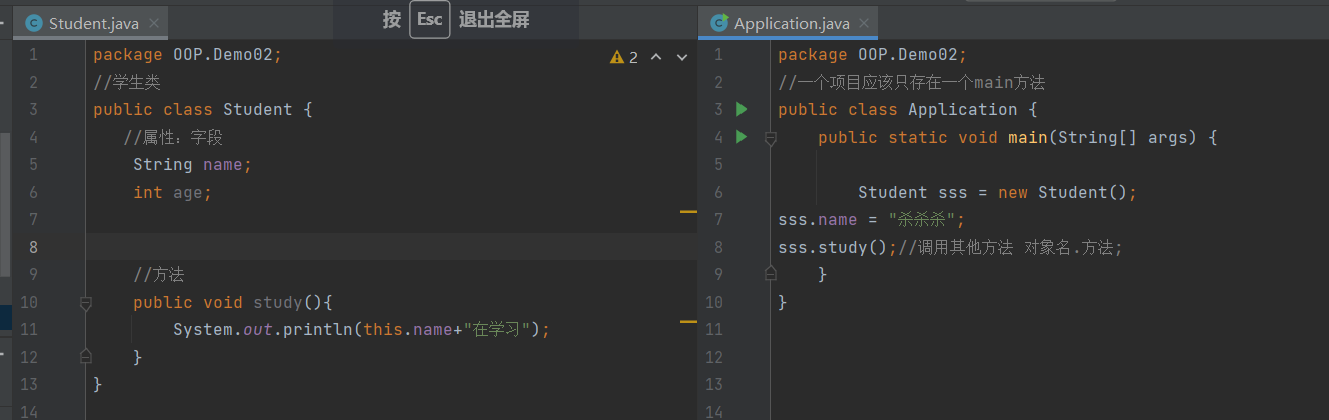
Task: Switch to the Application.java tab
Action: tap(793, 23)
